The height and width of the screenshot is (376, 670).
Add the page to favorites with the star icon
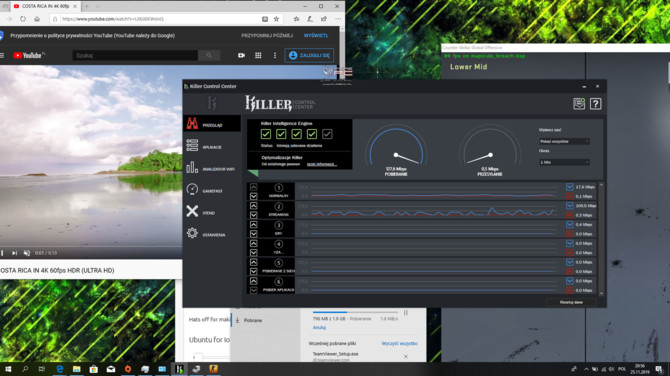coord(276,19)
